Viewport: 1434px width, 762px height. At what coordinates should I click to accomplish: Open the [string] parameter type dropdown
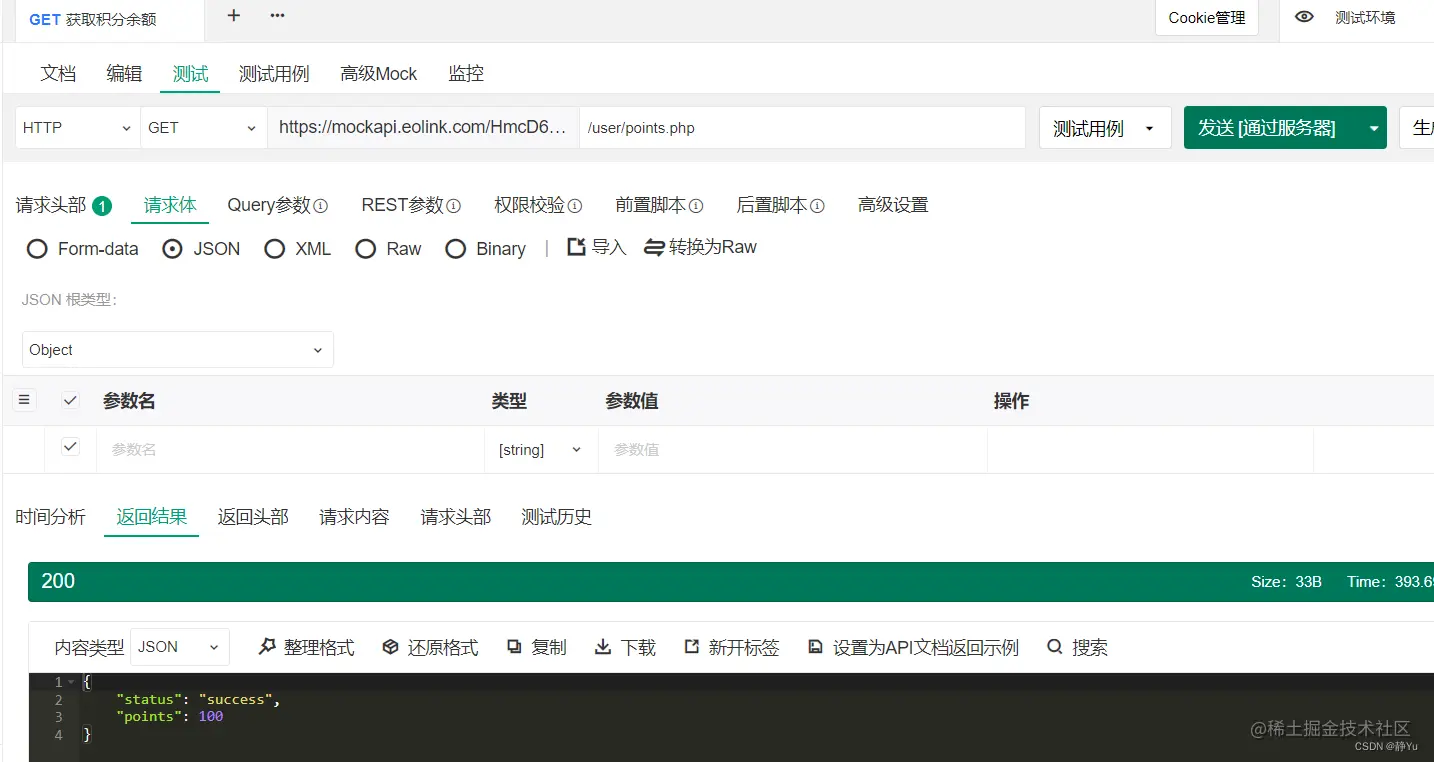(539, 449)
